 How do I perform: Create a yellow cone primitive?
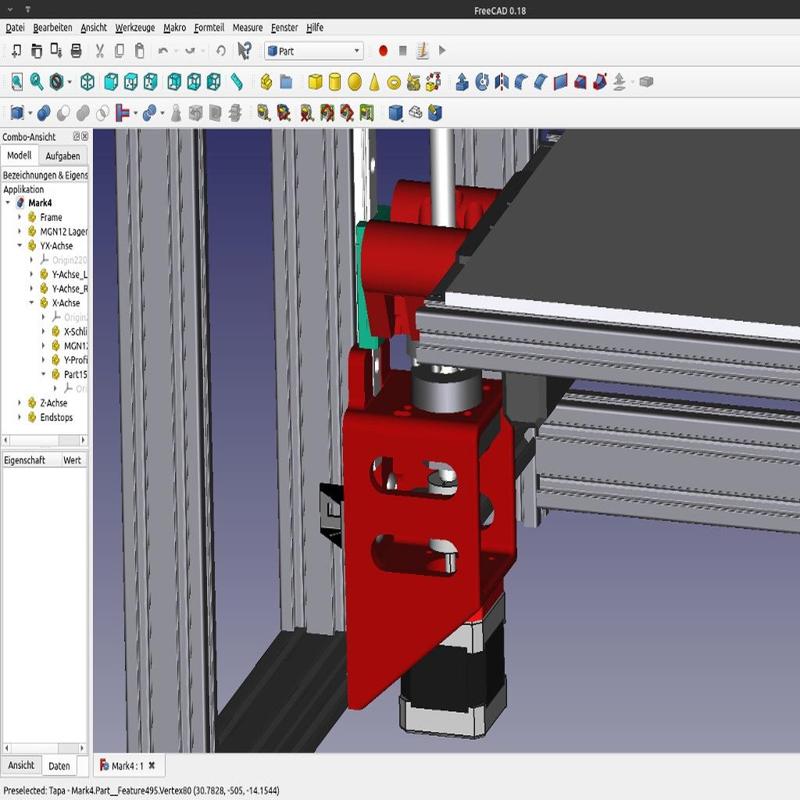(374, 82)
